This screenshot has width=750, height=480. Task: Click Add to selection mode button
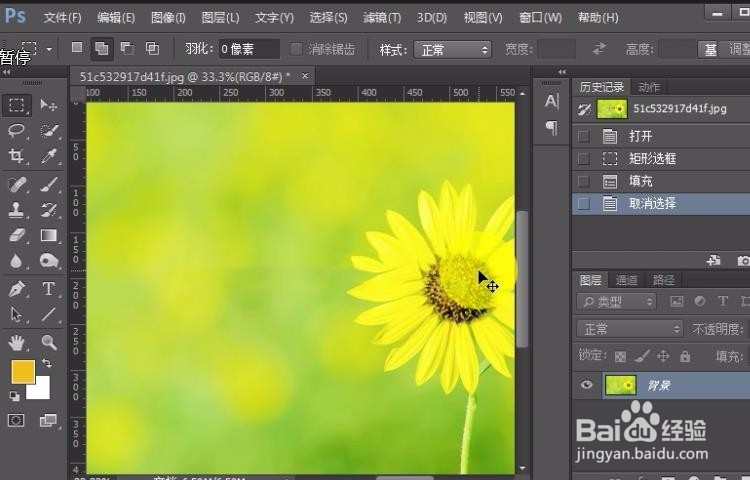coord(101,48)
